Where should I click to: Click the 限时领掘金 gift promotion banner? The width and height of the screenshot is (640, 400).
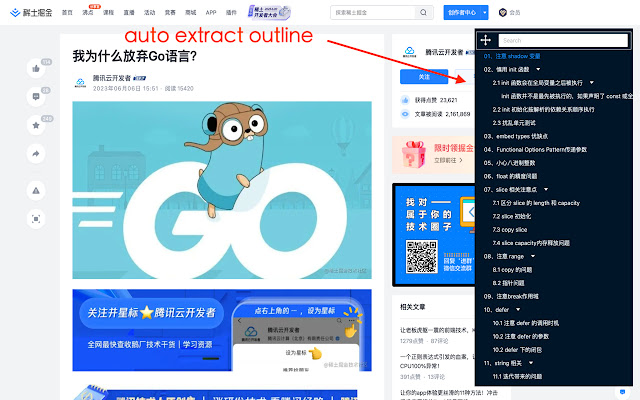pyautogui.click(x=433, y=155)
